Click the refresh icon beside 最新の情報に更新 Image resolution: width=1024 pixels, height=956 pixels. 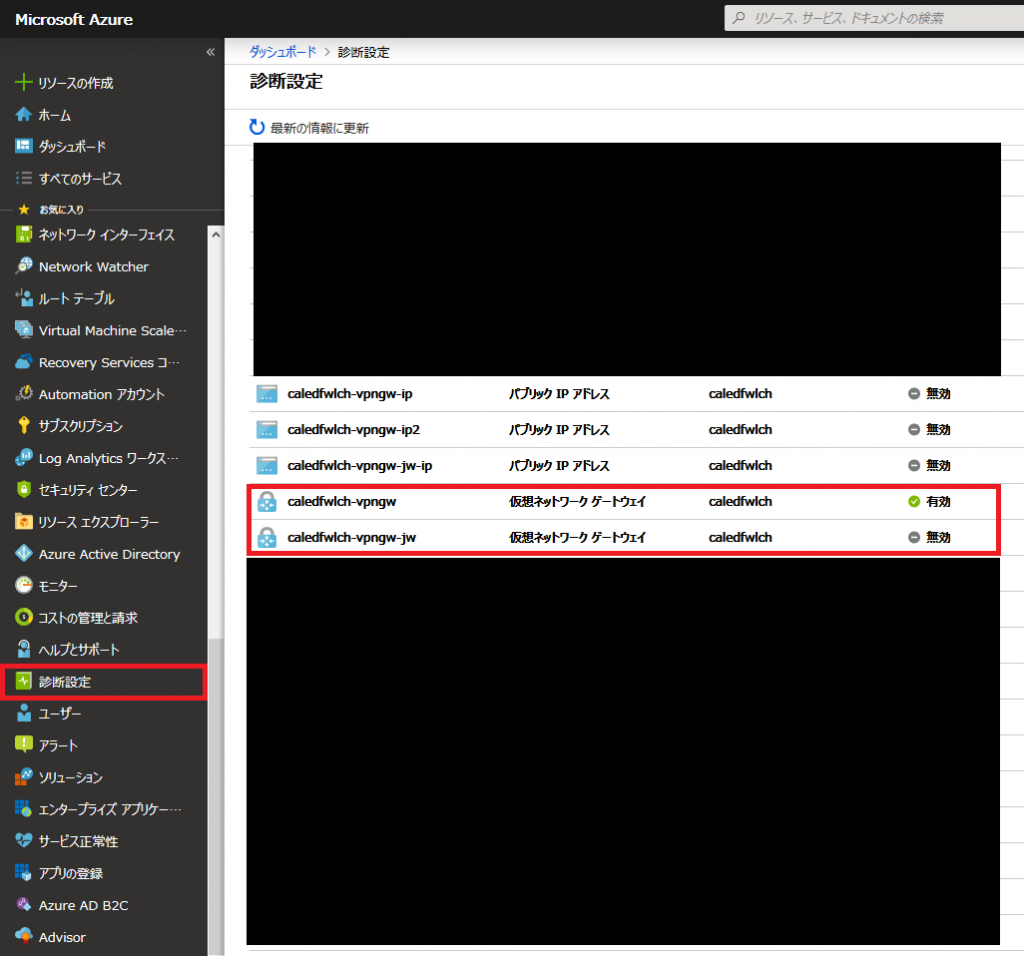tap(257, 127)
